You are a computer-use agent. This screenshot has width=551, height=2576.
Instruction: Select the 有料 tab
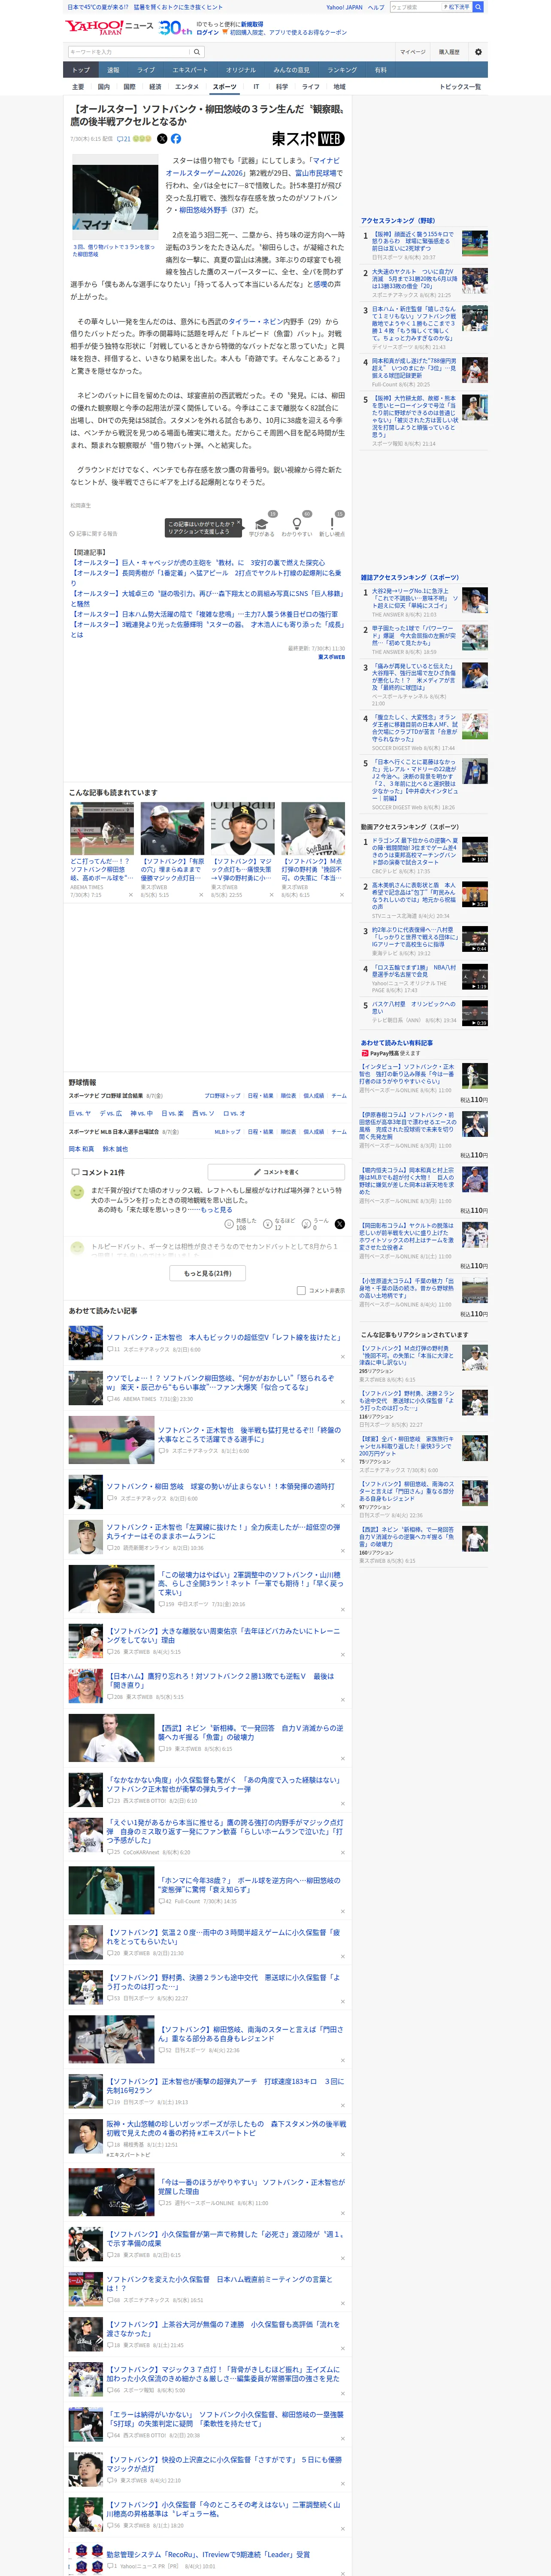pyautogui.click(x=380, y=70)
